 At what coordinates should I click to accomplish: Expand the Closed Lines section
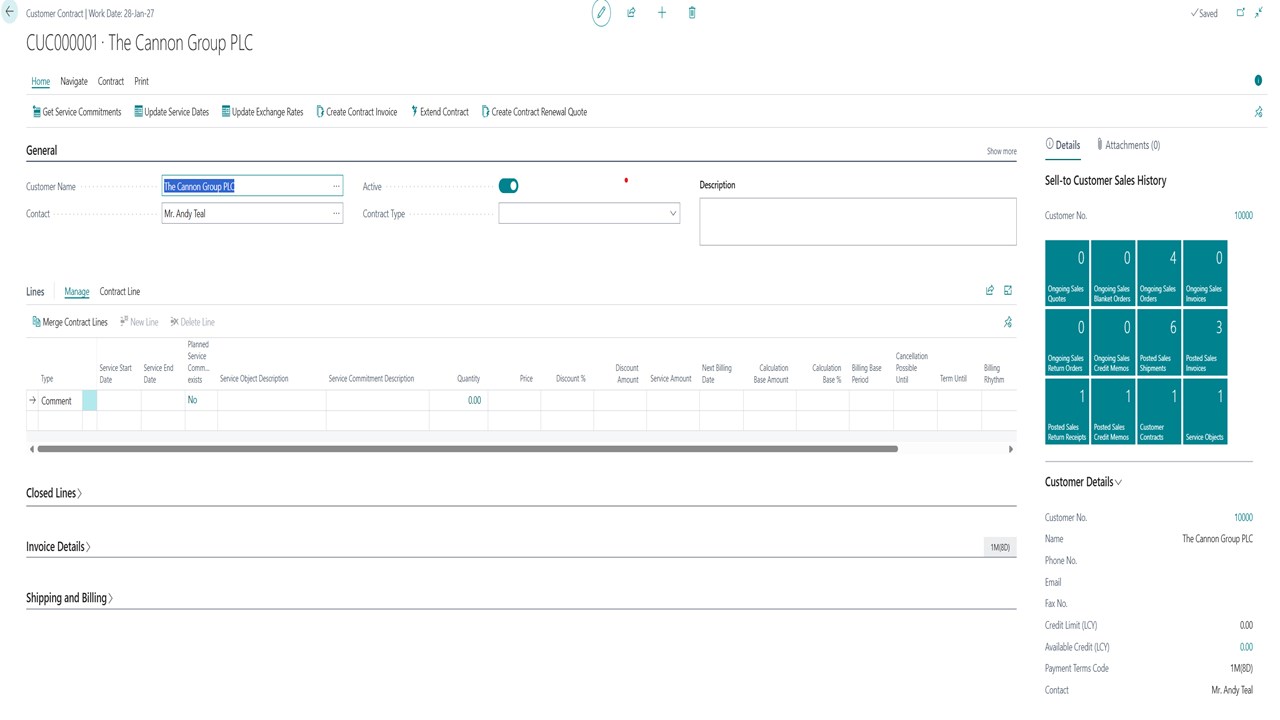[x=54, y=493]
